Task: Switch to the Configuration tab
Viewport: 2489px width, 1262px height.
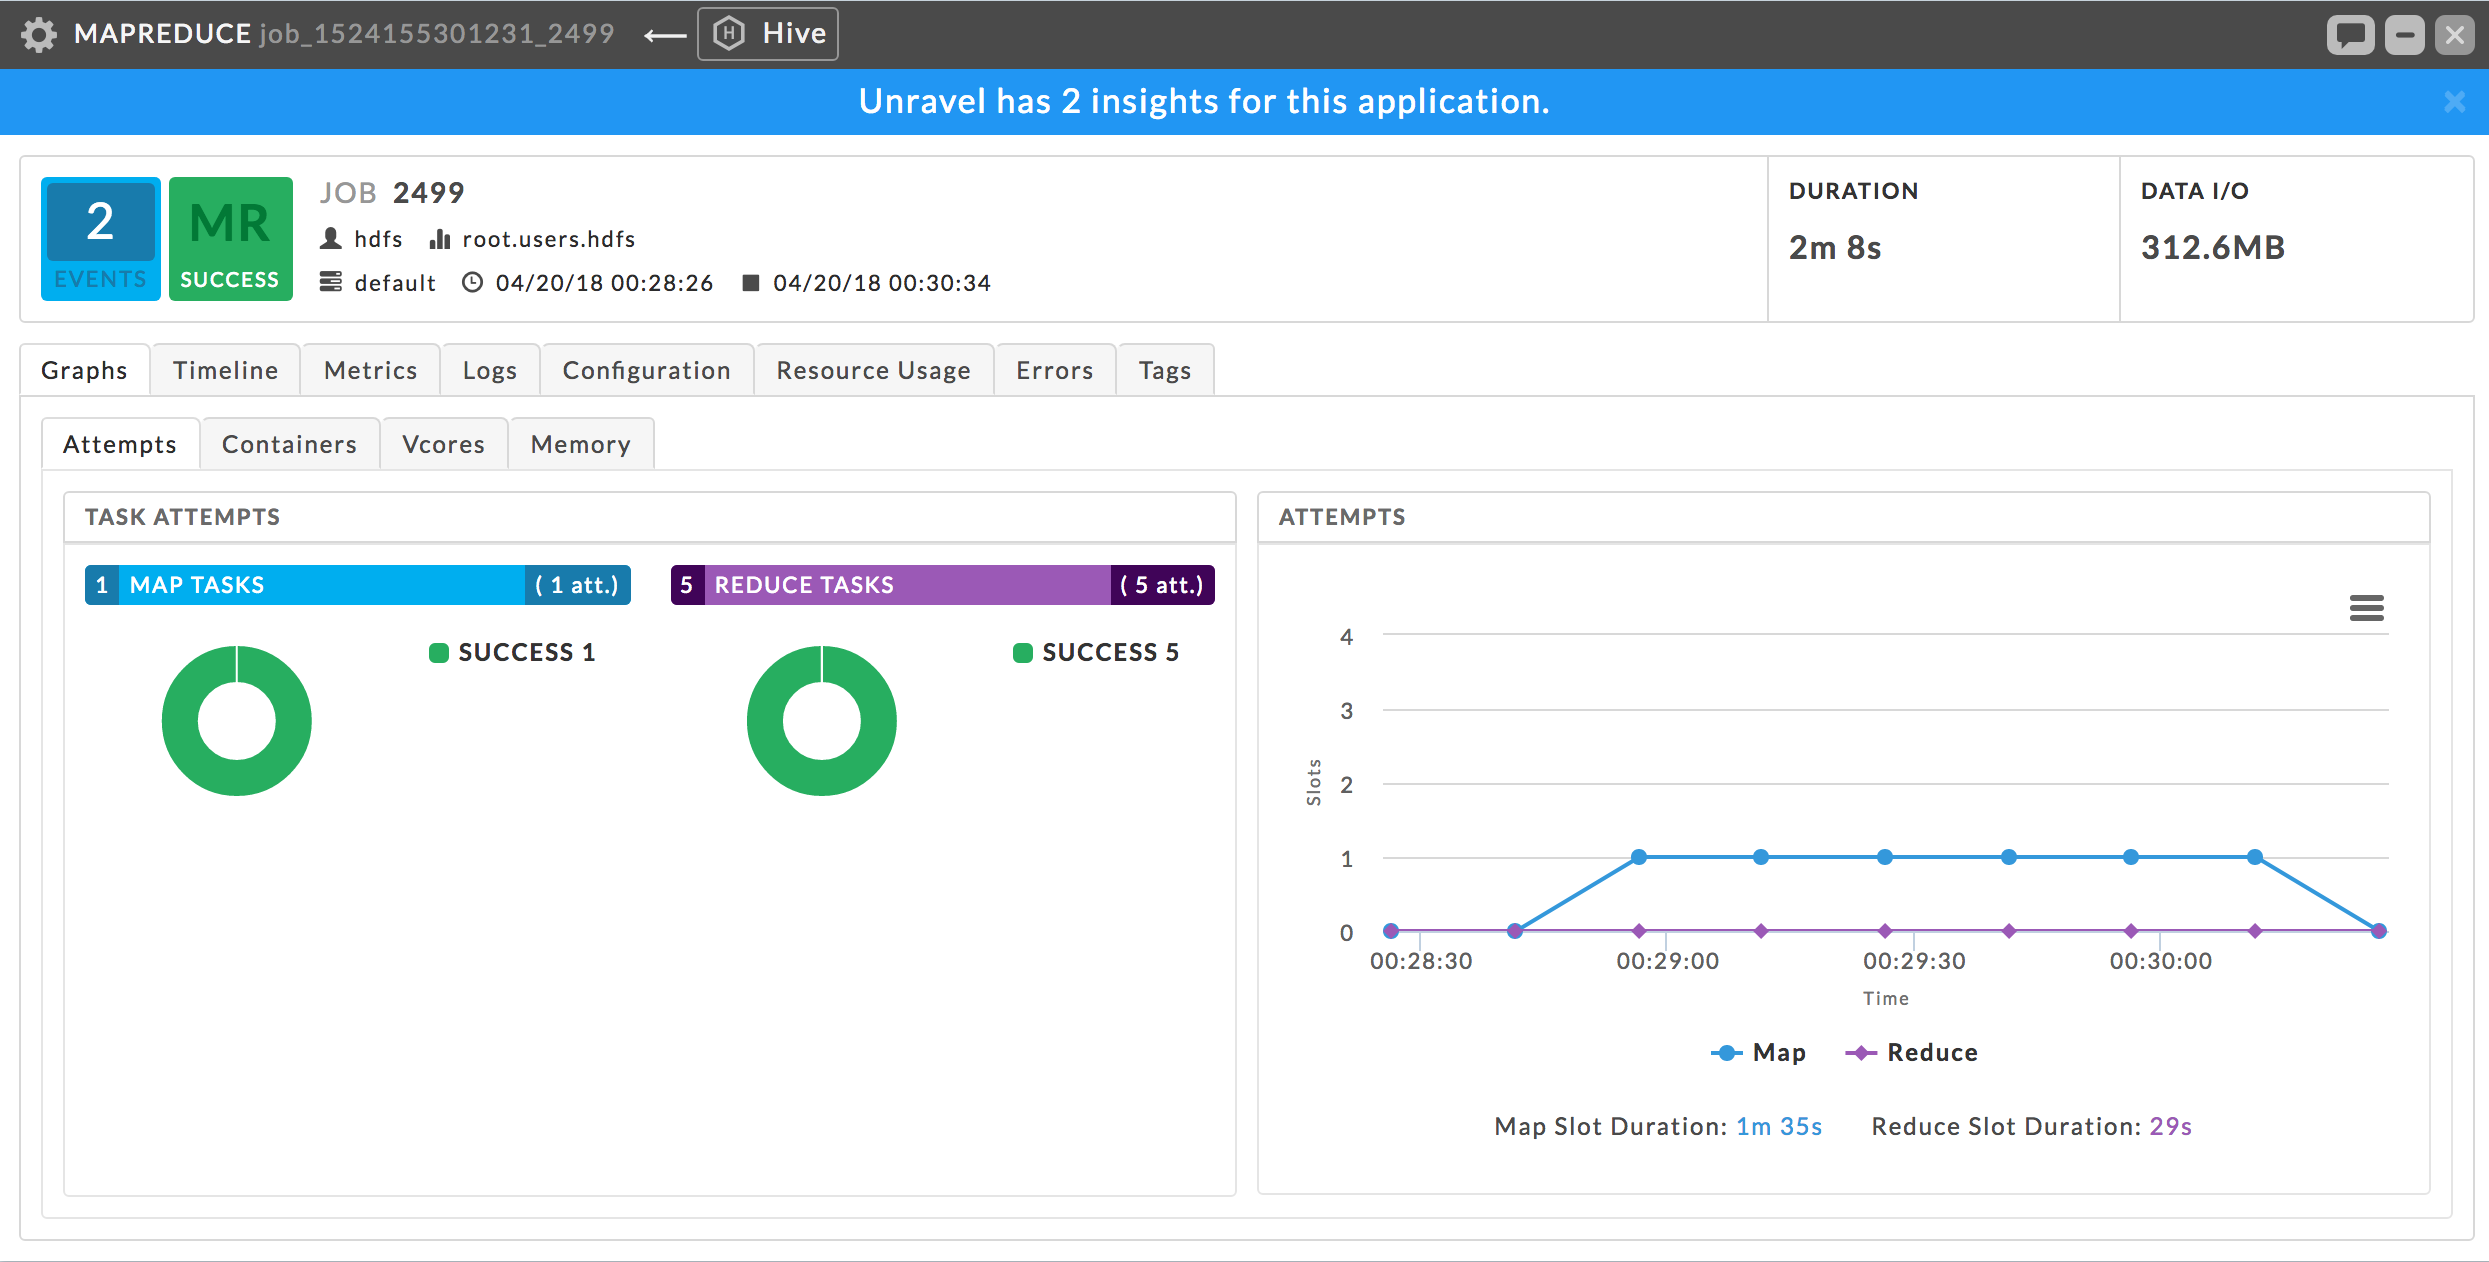Action: (647, 370)
